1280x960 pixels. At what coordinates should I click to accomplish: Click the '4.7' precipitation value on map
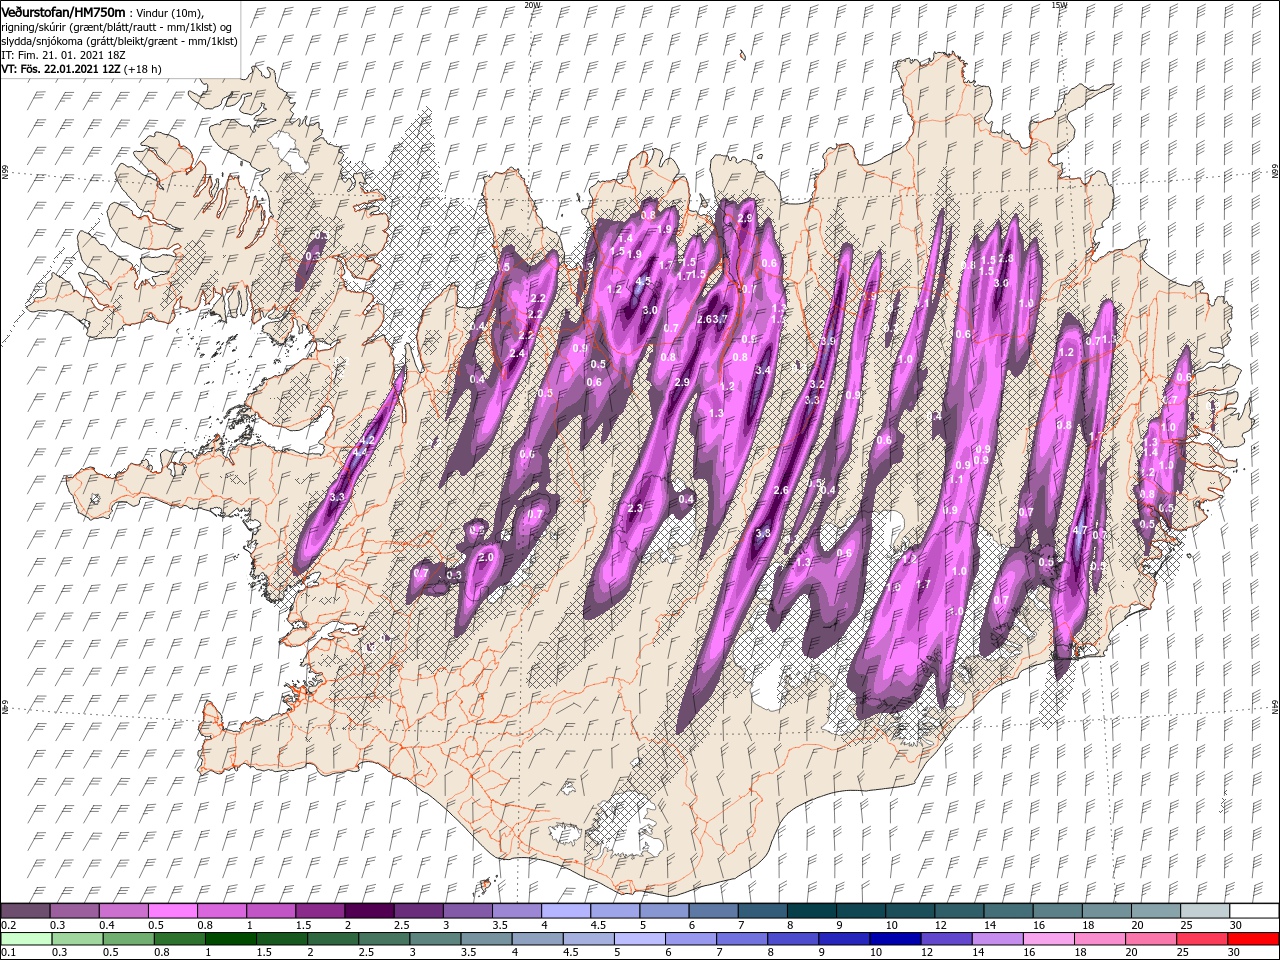pos(1079,530)
